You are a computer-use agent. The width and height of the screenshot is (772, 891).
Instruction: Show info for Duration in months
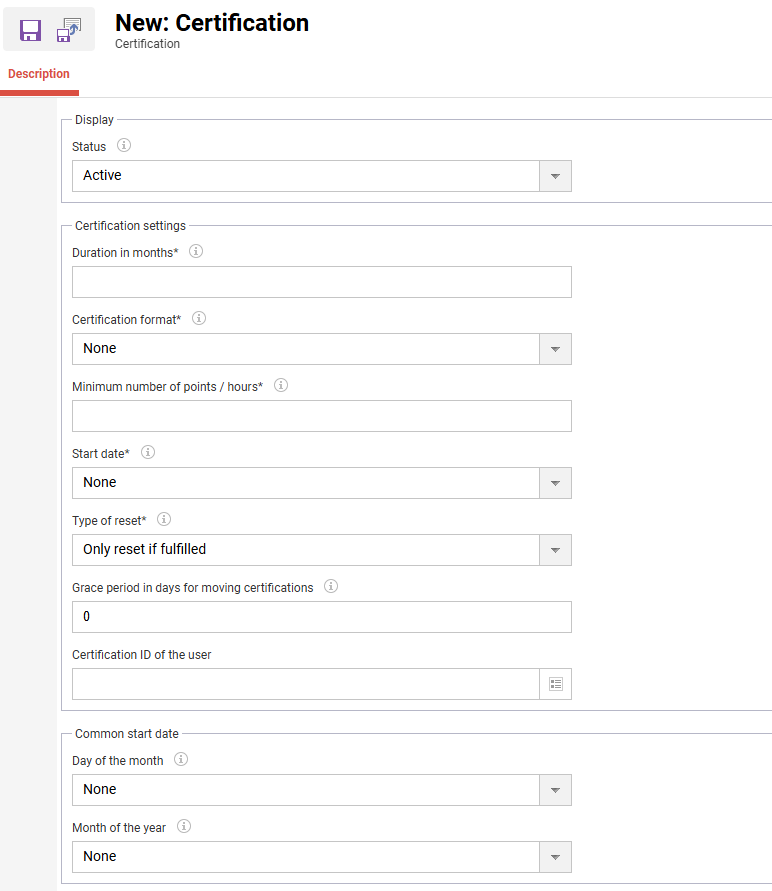(x=196, y=251)
